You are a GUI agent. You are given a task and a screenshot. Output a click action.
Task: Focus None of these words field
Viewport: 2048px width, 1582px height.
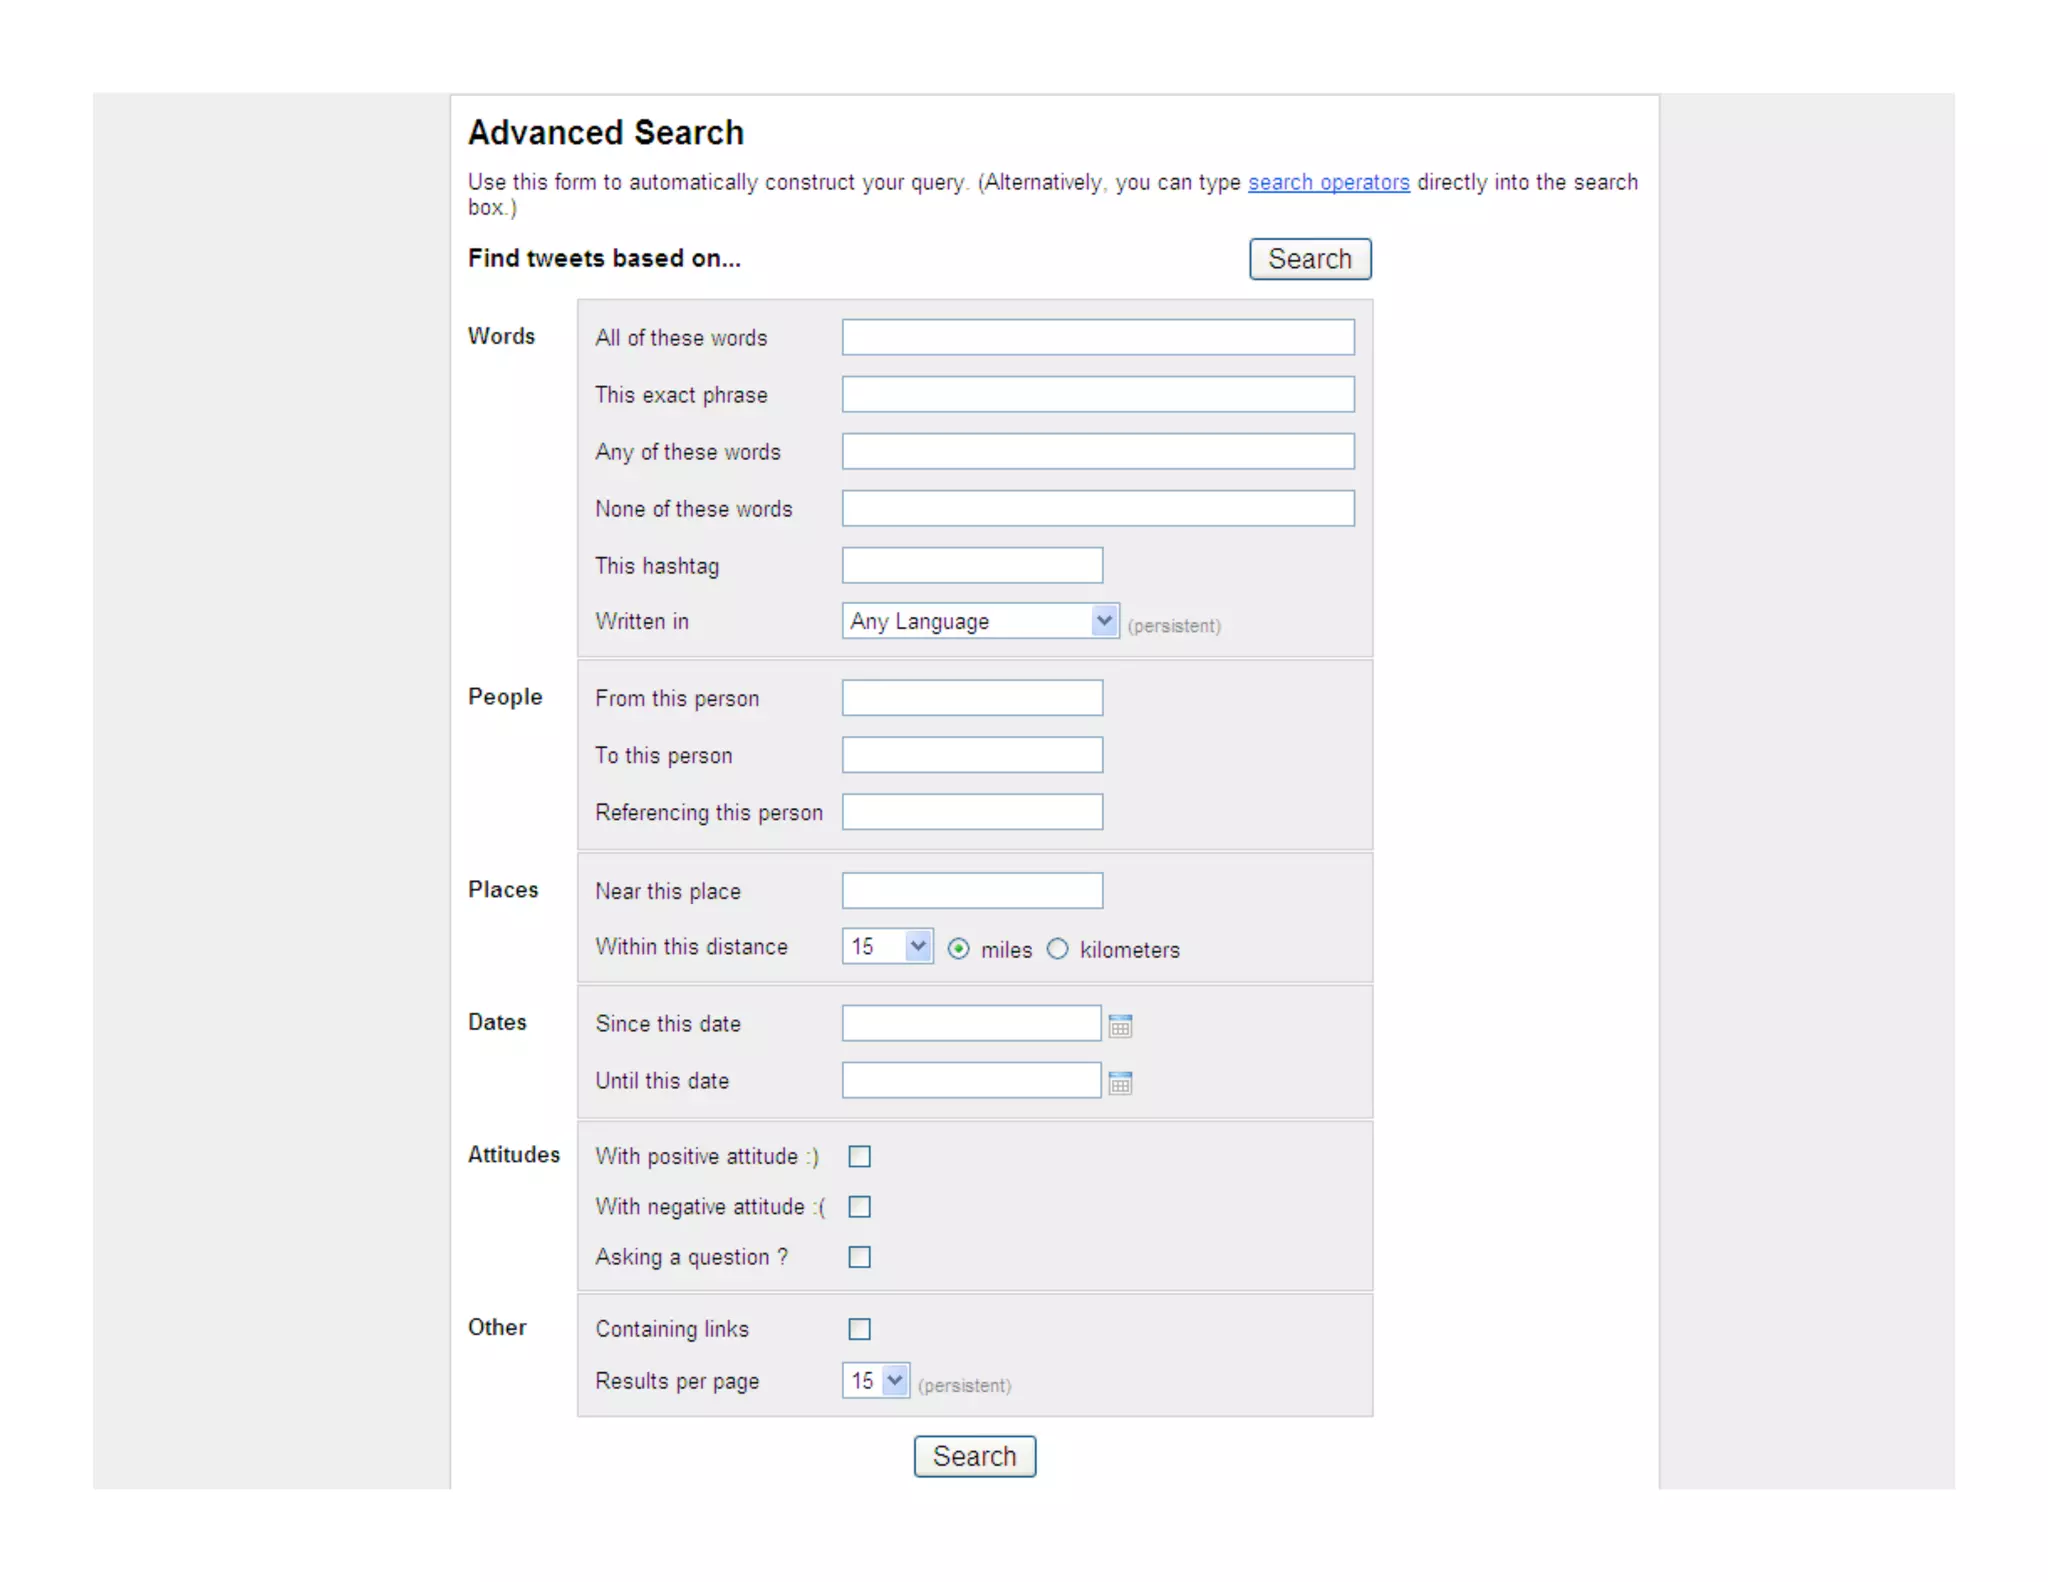tap(1098, 508)
